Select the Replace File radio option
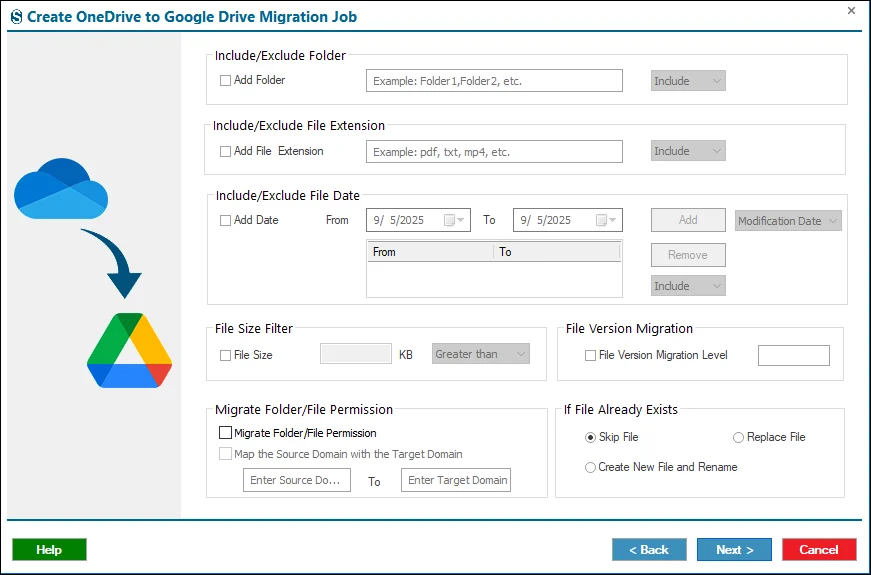Viewport: 871px width, 575px height. pos(738,438)
